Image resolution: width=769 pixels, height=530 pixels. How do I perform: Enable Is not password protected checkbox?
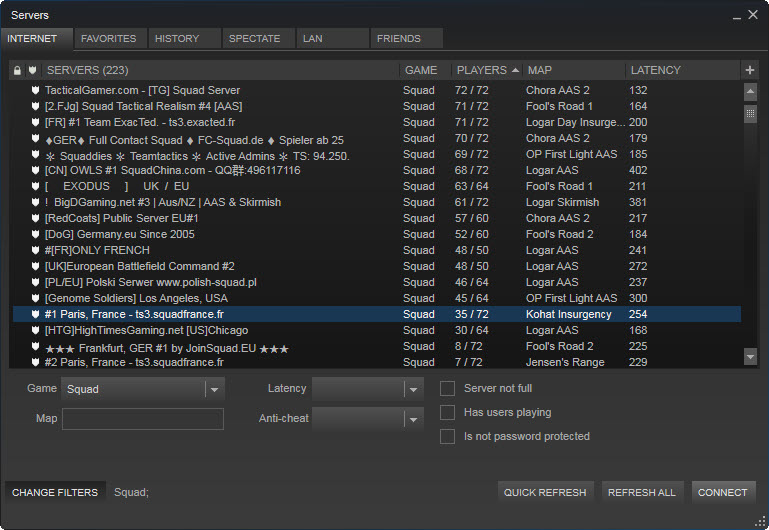tap(447, 436)
